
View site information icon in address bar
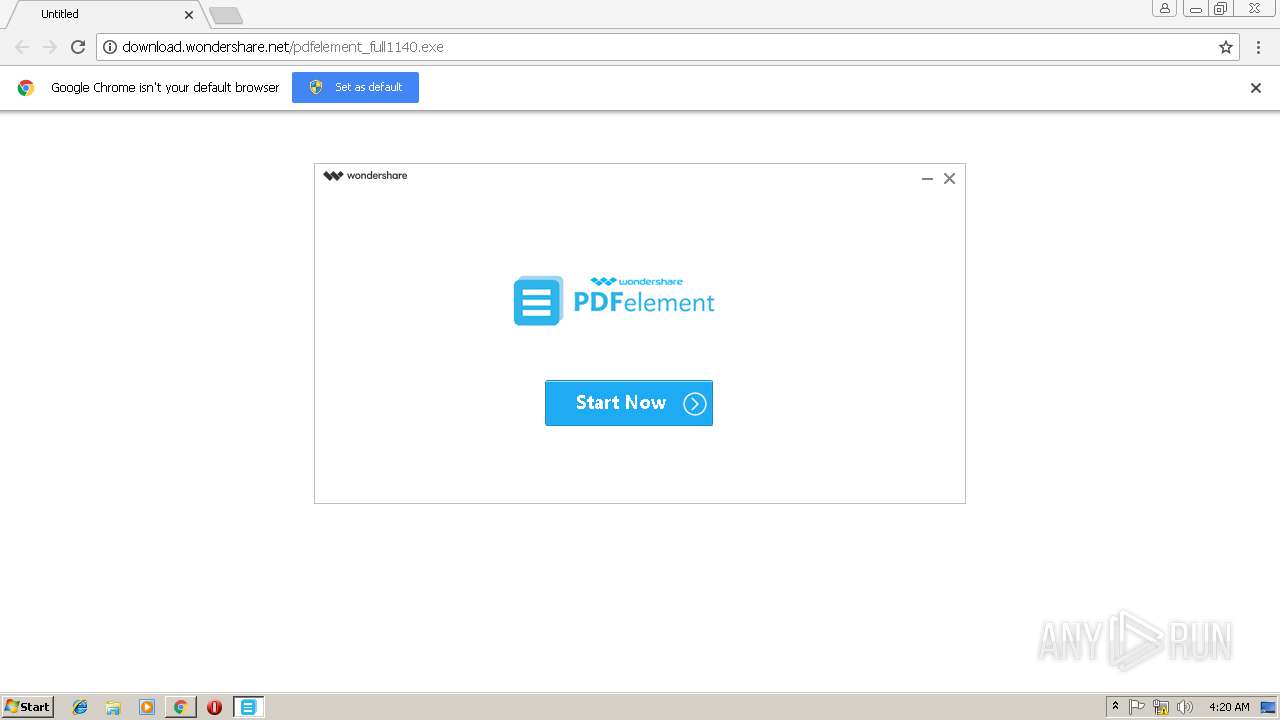pyautogui.click(x=110, y=47)
